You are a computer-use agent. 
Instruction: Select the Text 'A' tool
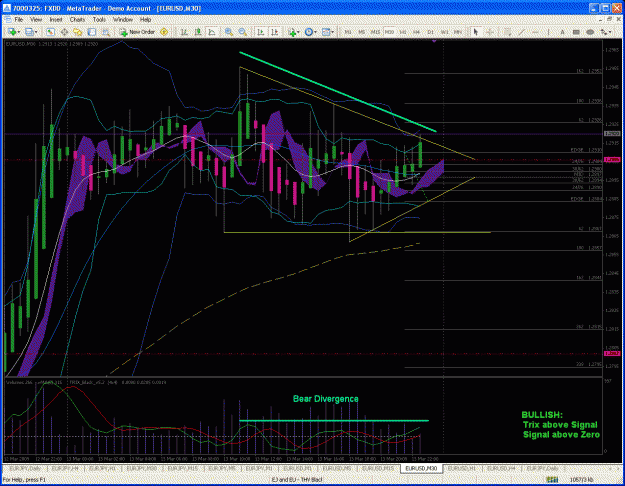click(x=562, y=32)
